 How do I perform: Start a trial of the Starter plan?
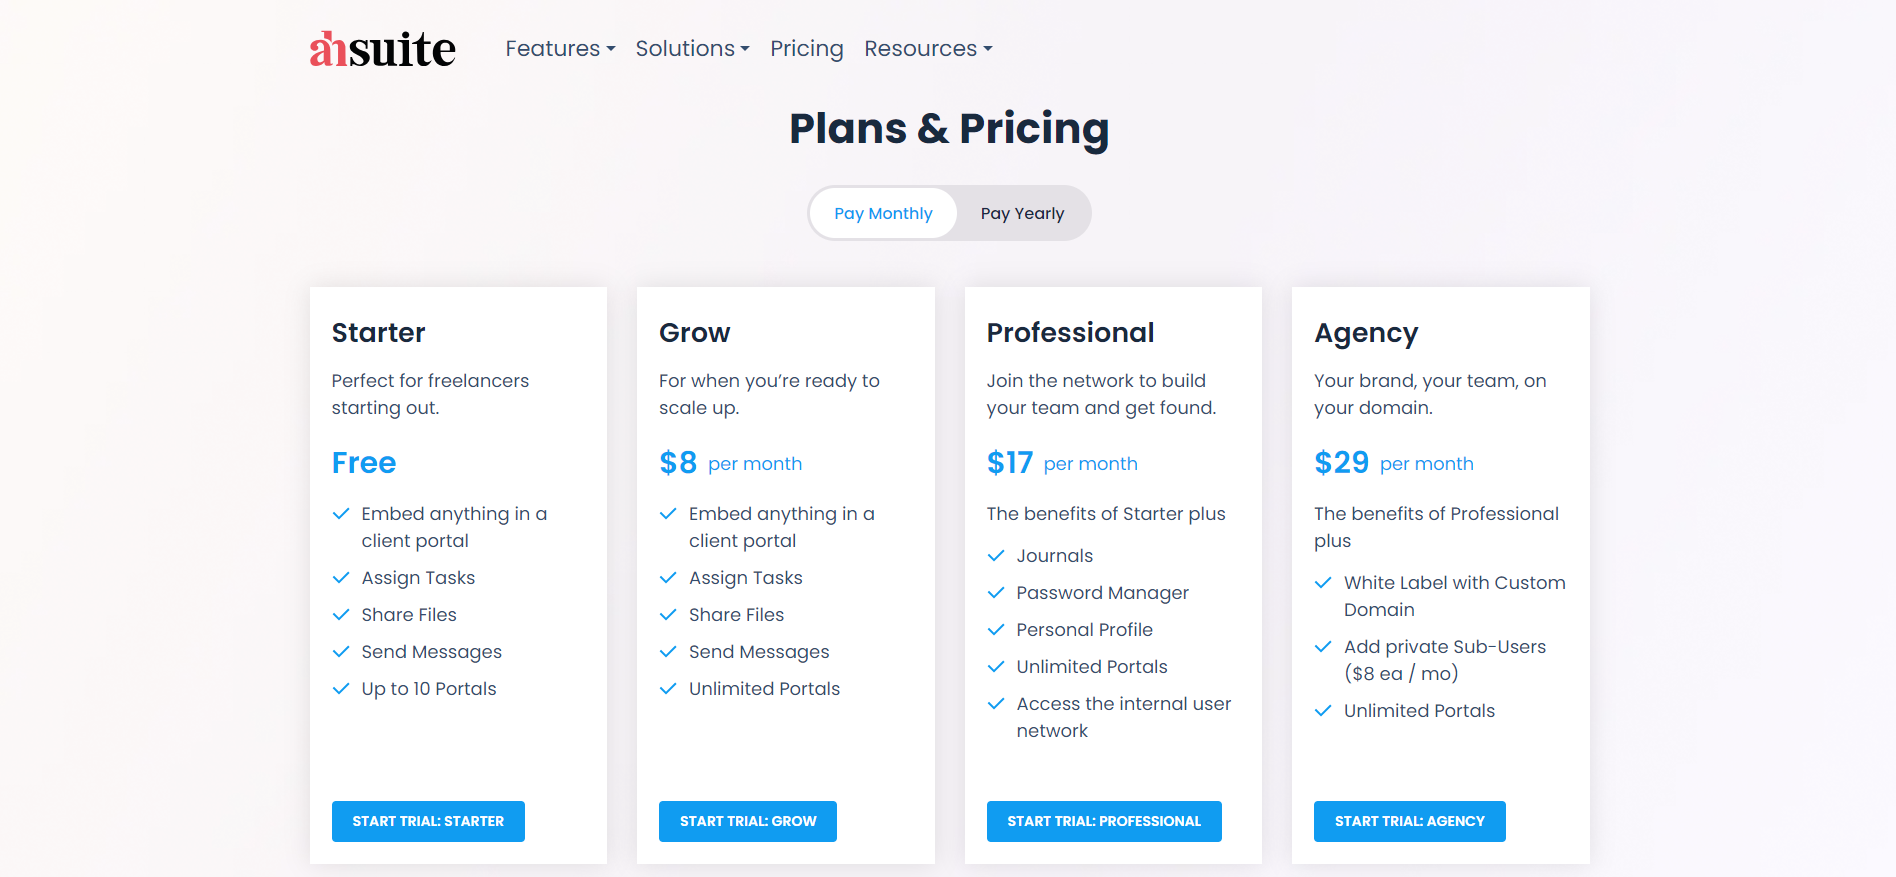pyautogui.click(x=428, y=821)
